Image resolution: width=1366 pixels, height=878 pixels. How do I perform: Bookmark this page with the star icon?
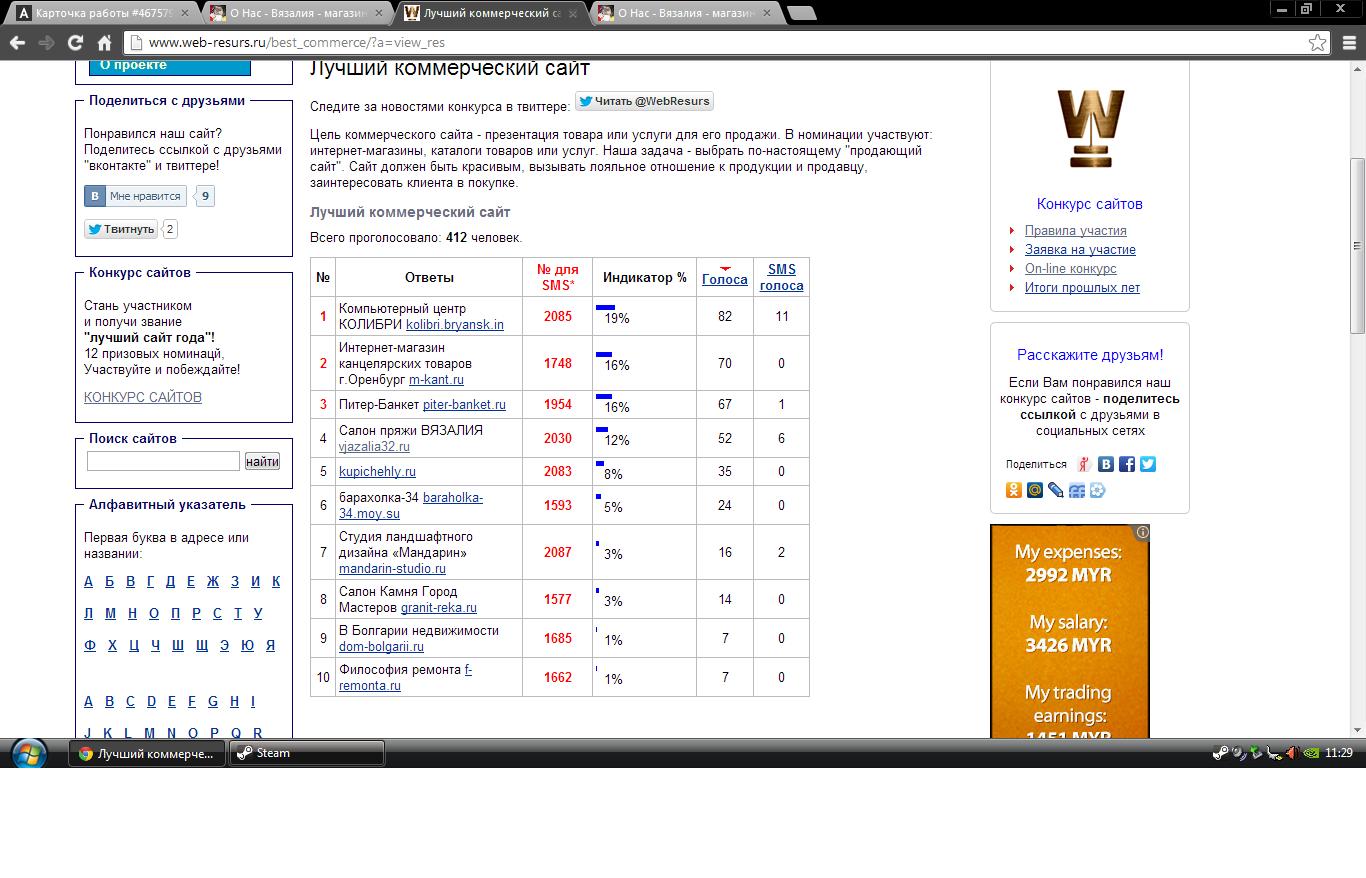click(x=1318, y=42)
